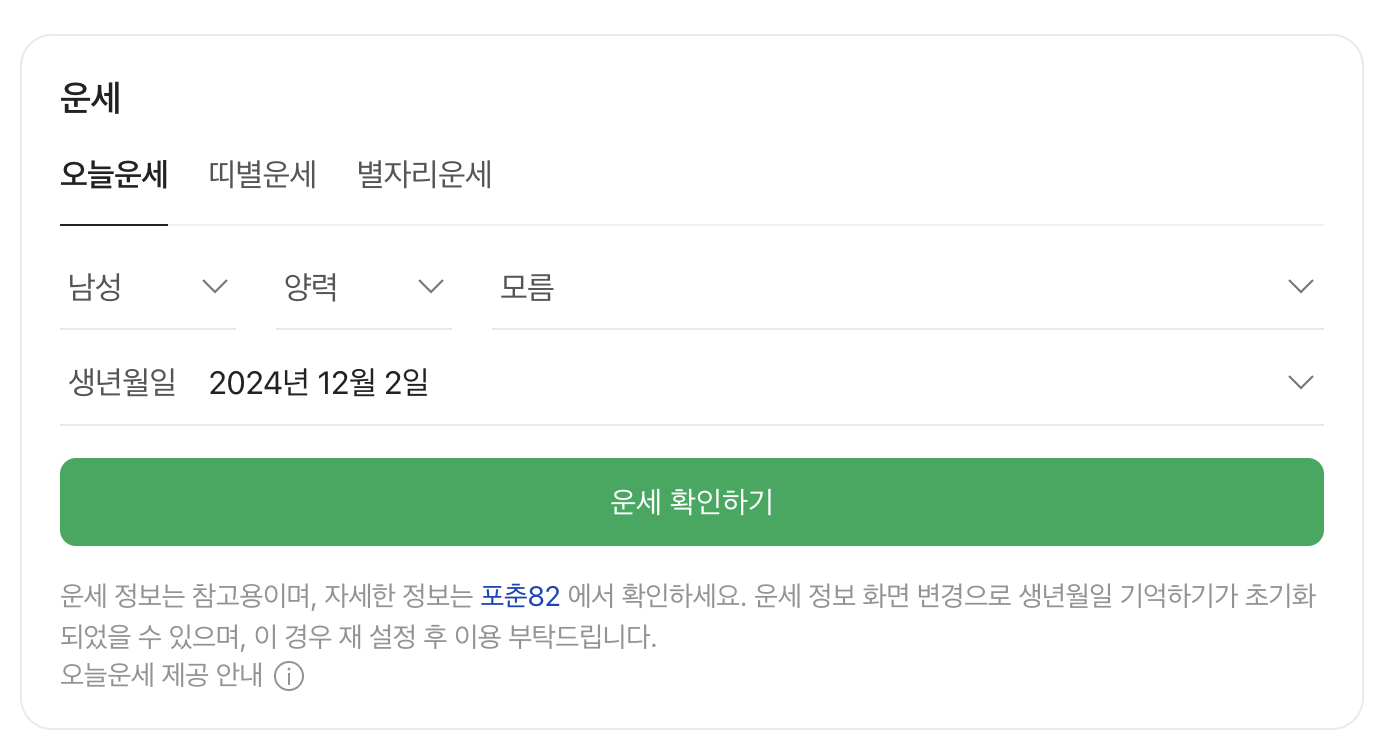Switch to the 별자리운세 tab

click(x=424, y=175)
